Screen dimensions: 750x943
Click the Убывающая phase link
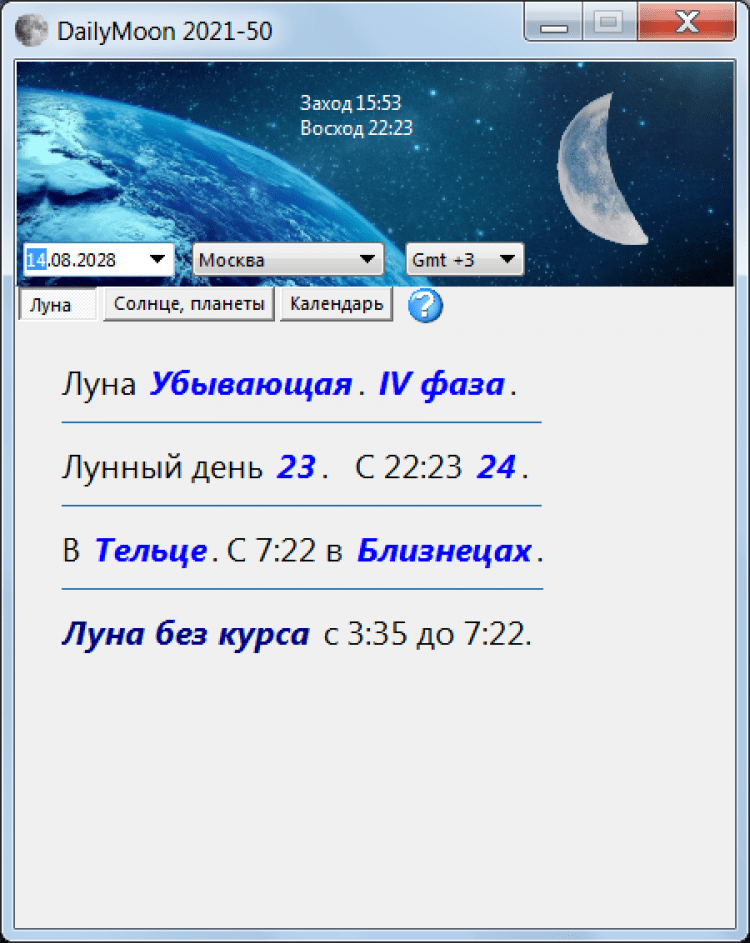pos(251,384)
